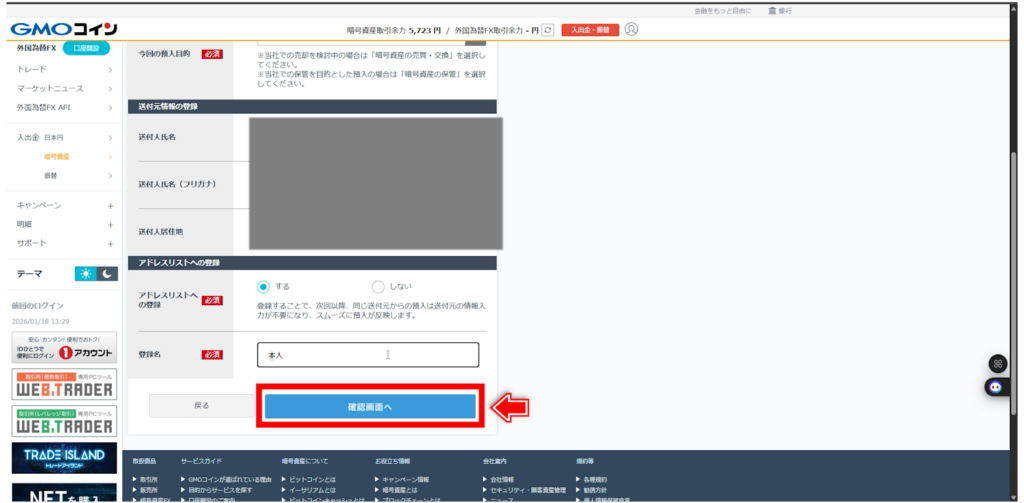The width and height of the screenshot is (1024, 503).
Task: Click the black floating widget icon above Discord
Action: 996,364
